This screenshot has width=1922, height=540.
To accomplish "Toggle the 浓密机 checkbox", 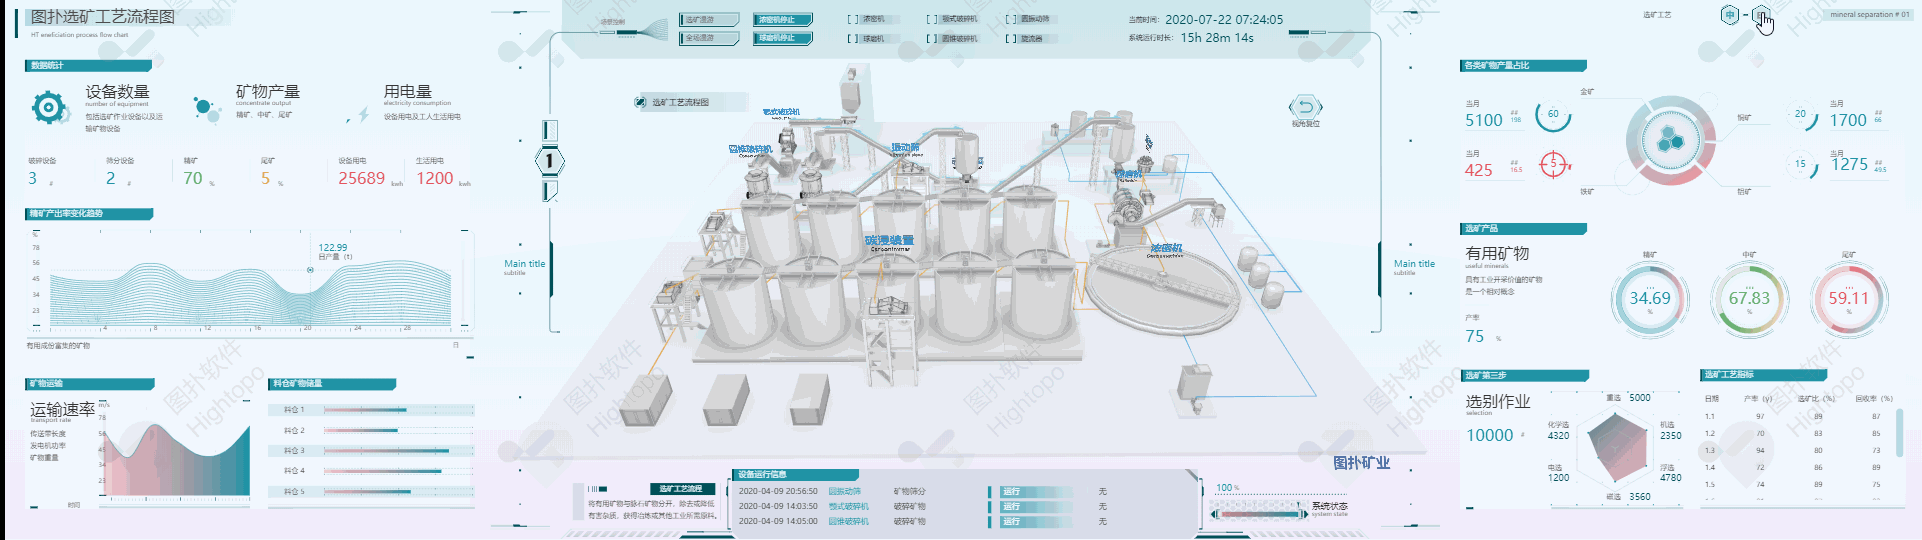I will tap(852, 20).
